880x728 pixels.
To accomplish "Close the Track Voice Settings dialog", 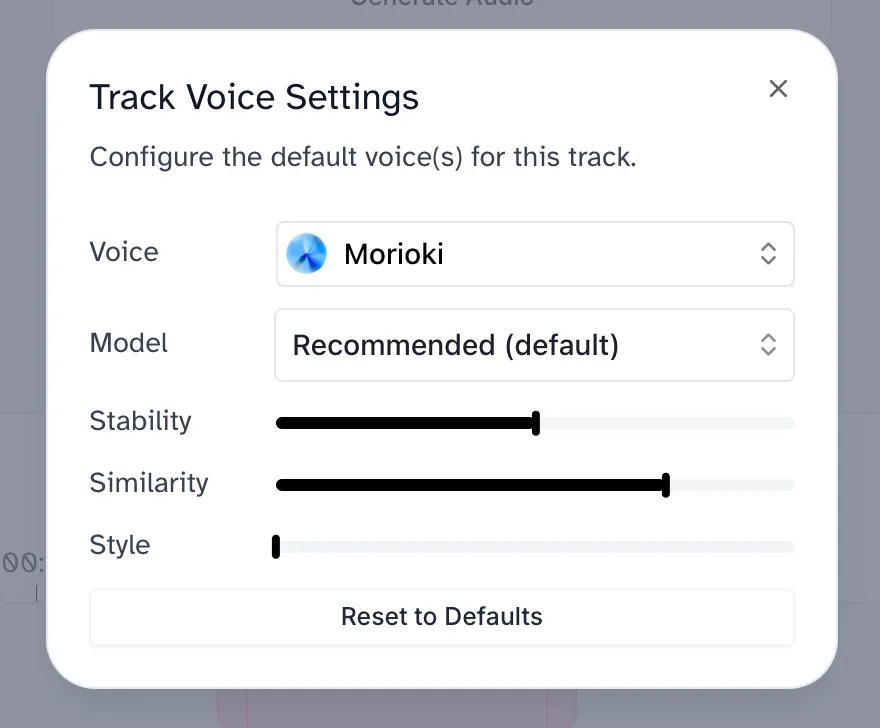I will (x=778, y=89).
